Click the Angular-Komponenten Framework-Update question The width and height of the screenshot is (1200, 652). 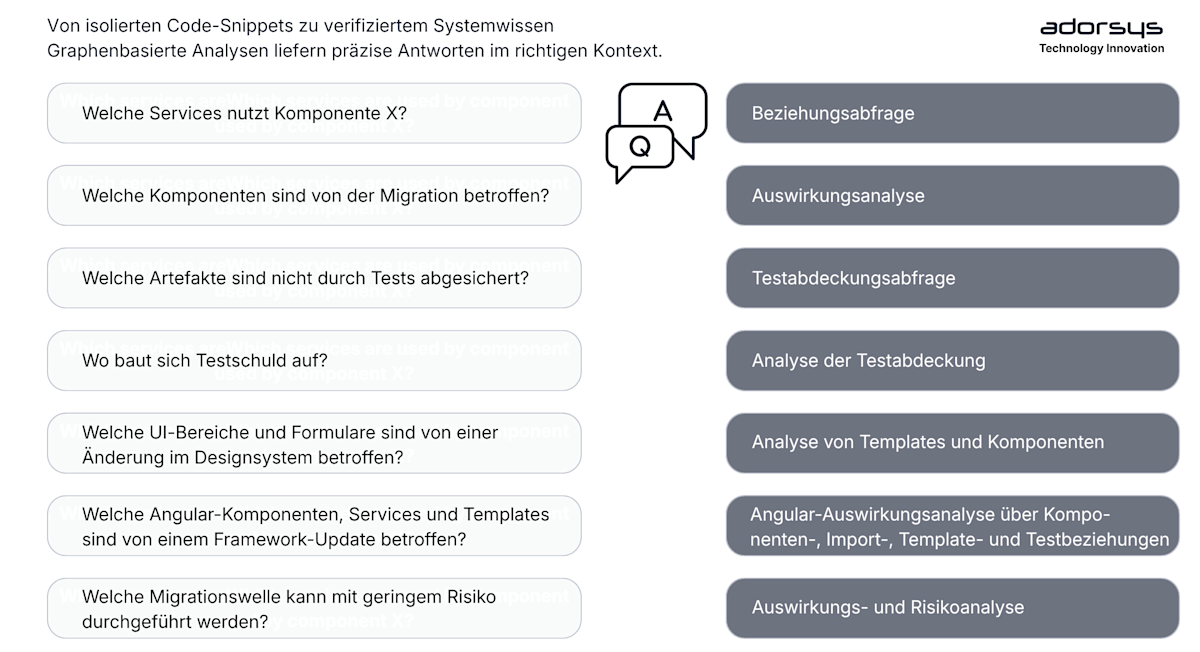[x=314, y=526]
